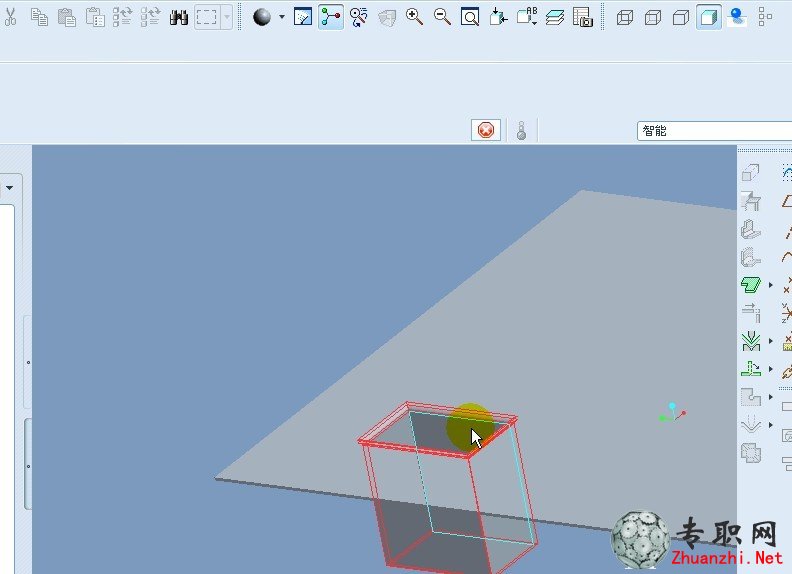
Task: Click the Orient Mode icon
Action: (x=359, y=17)
